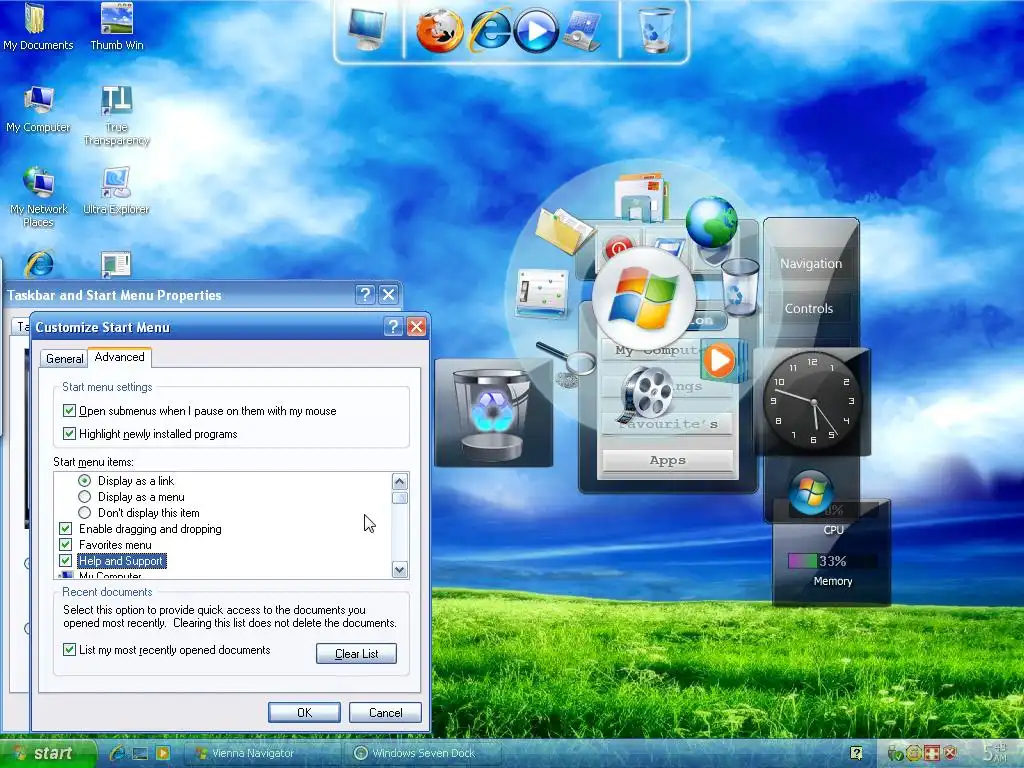Click the small Windows orb above CPU meter
This screenshot has width=1024, height=768.
pyautogui.click(x=810, y=492)
